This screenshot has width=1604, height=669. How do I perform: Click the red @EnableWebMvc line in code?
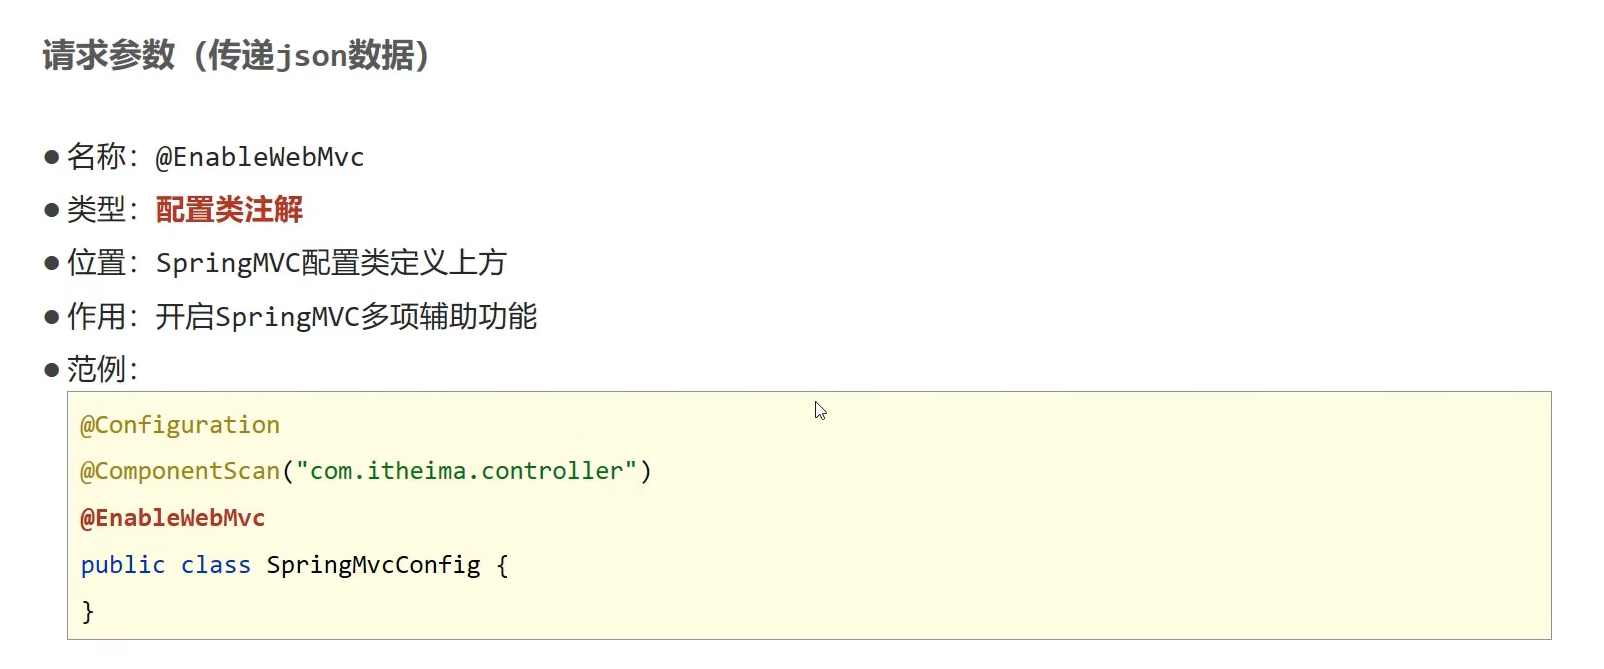[173, 518]
